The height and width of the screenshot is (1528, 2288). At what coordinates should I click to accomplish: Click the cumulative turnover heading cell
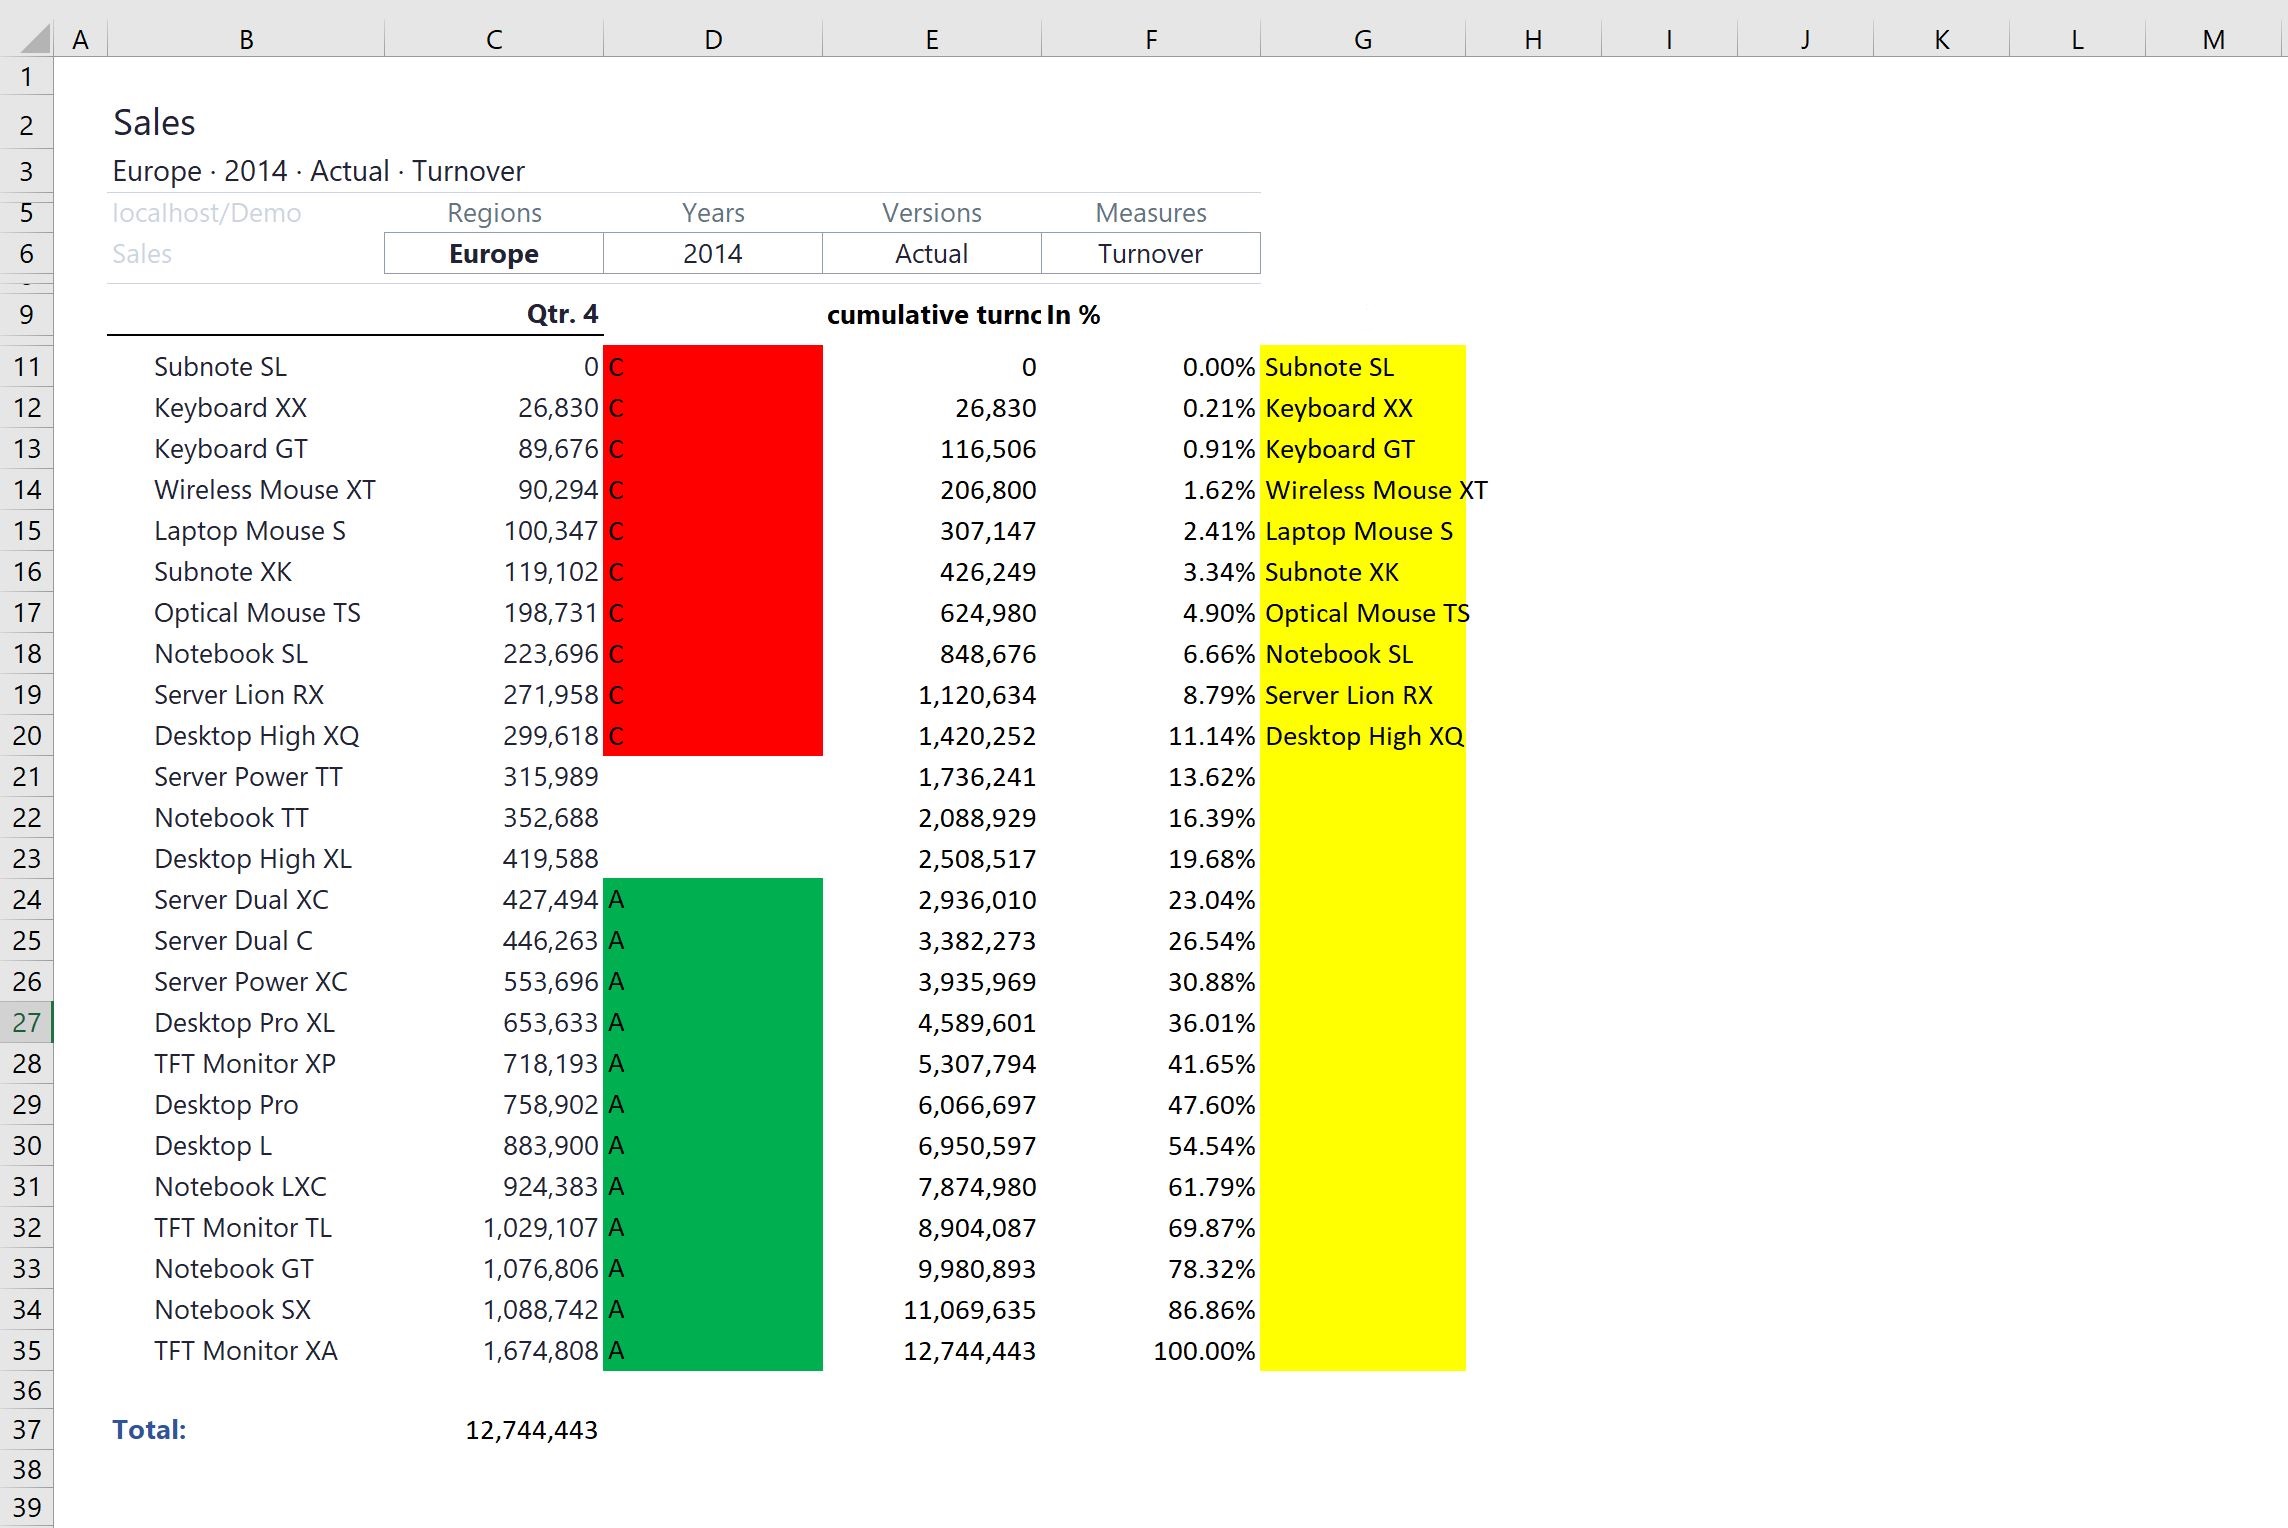click(934, 315)
